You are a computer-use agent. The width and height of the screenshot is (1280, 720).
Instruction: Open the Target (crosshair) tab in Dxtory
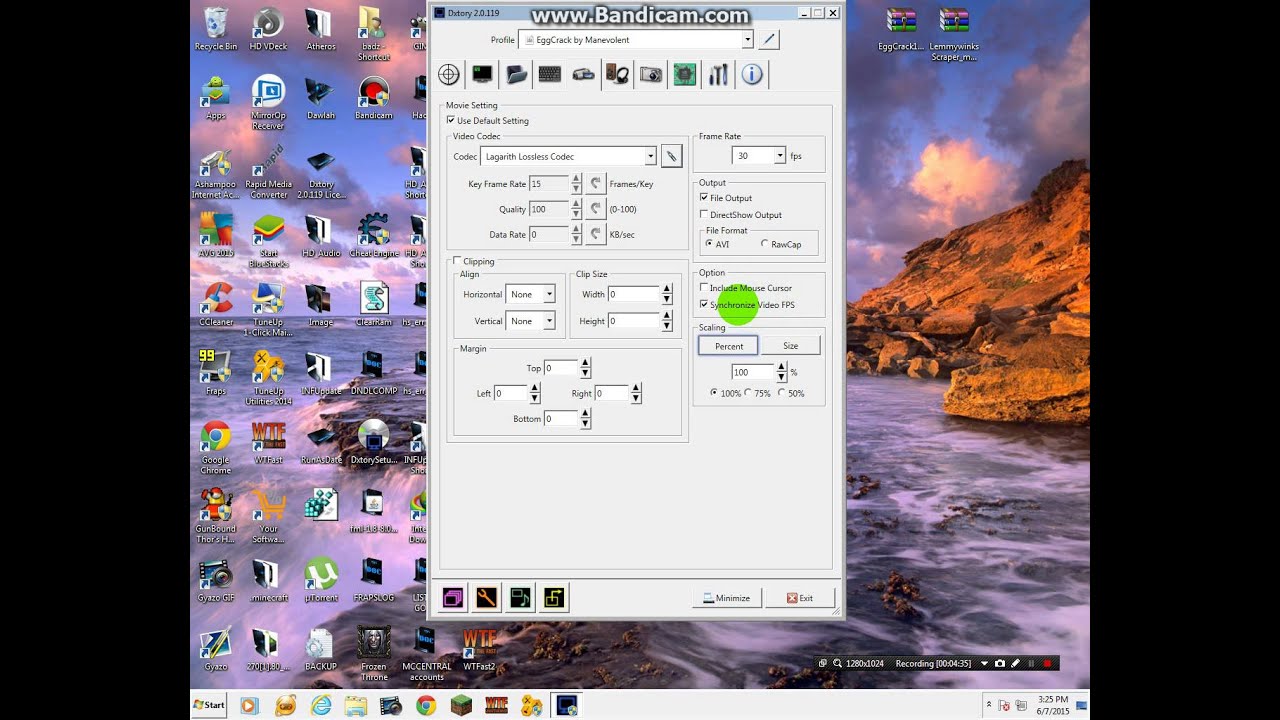point(449,74)
